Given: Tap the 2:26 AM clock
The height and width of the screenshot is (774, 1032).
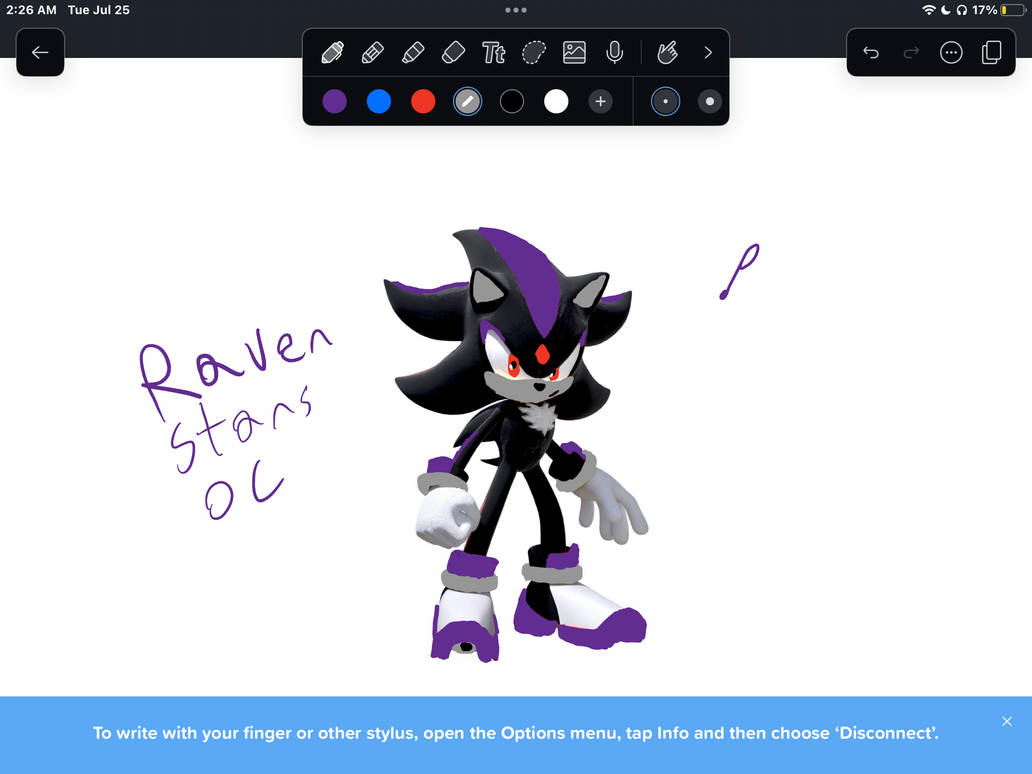Looking at the screenshot, I should point(31,10).
